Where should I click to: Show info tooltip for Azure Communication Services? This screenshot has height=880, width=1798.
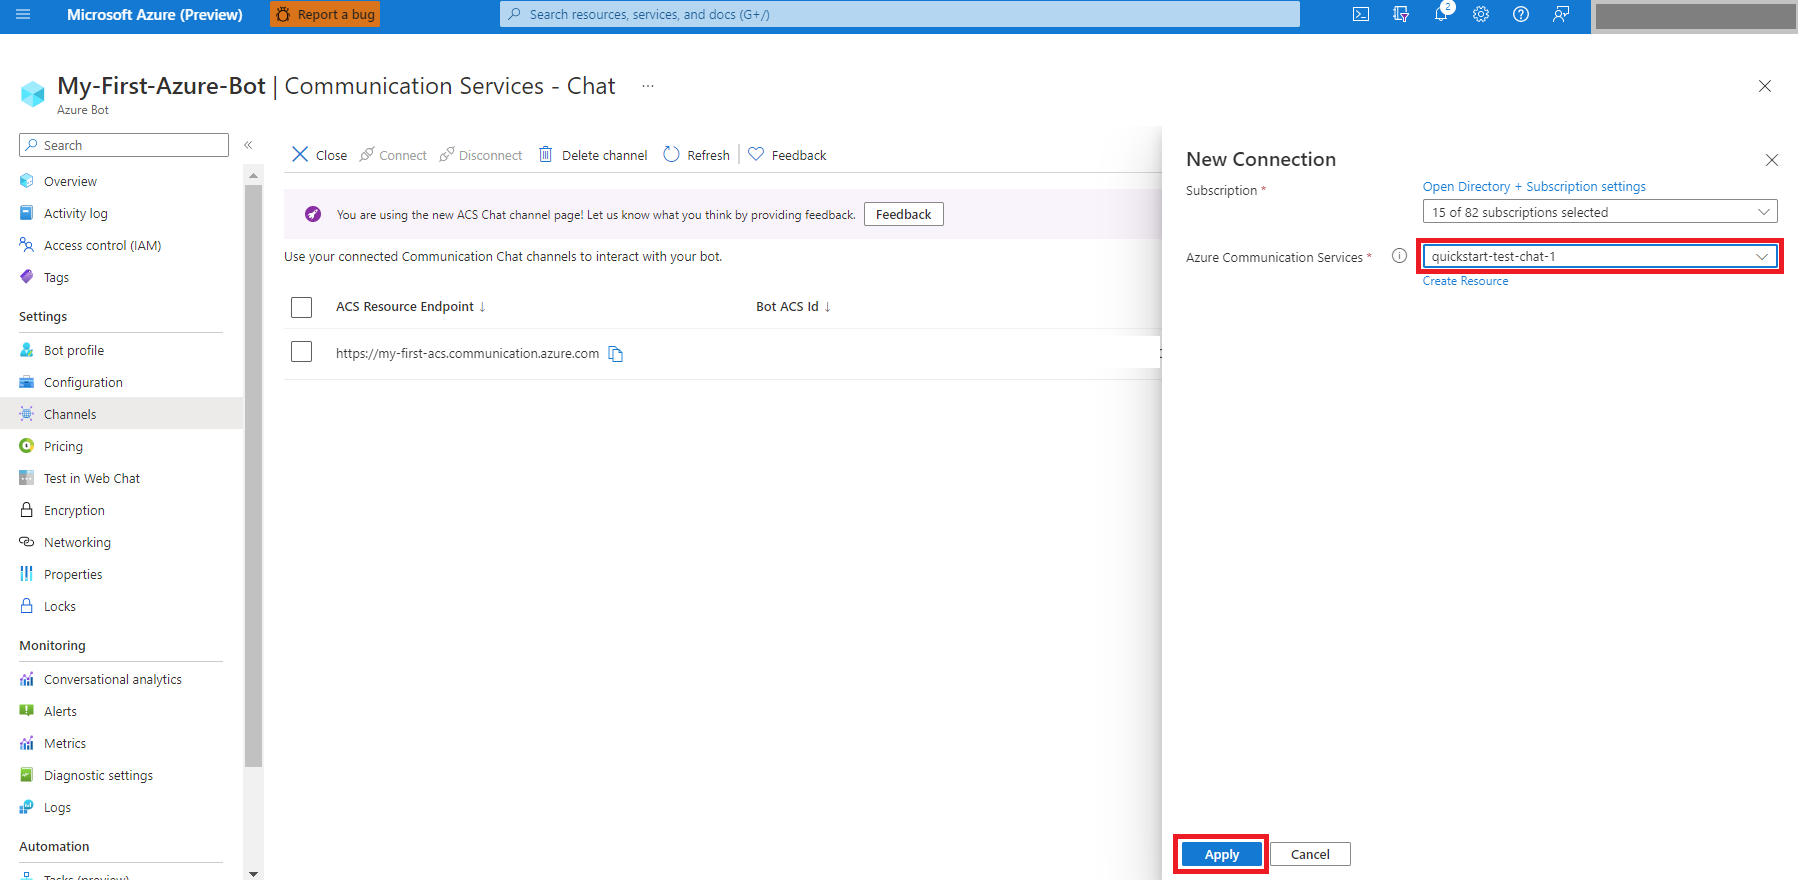click(x=1399, y=256)
